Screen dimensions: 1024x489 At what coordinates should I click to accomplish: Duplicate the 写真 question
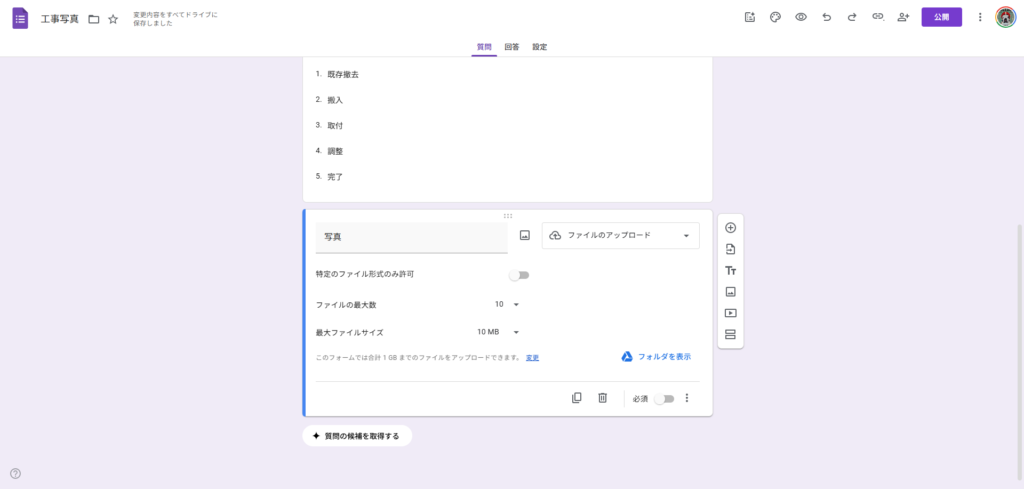tap(577, 398)
